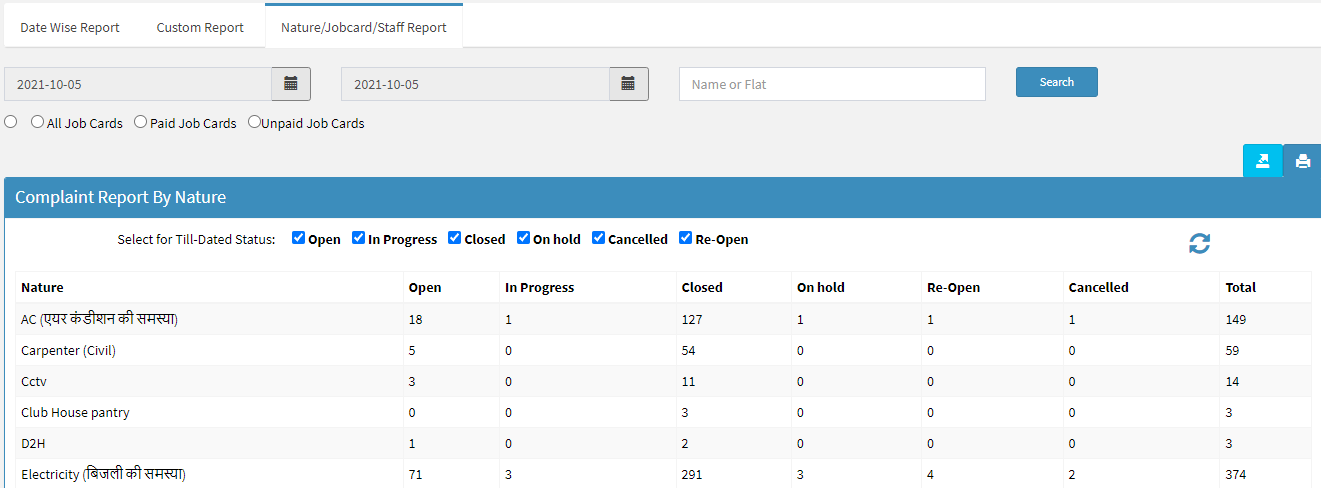Uncheck the On hold checkbox
The width and height of the screenshot is (1321, 488).
pyautogui.click(x=523, y=238)
